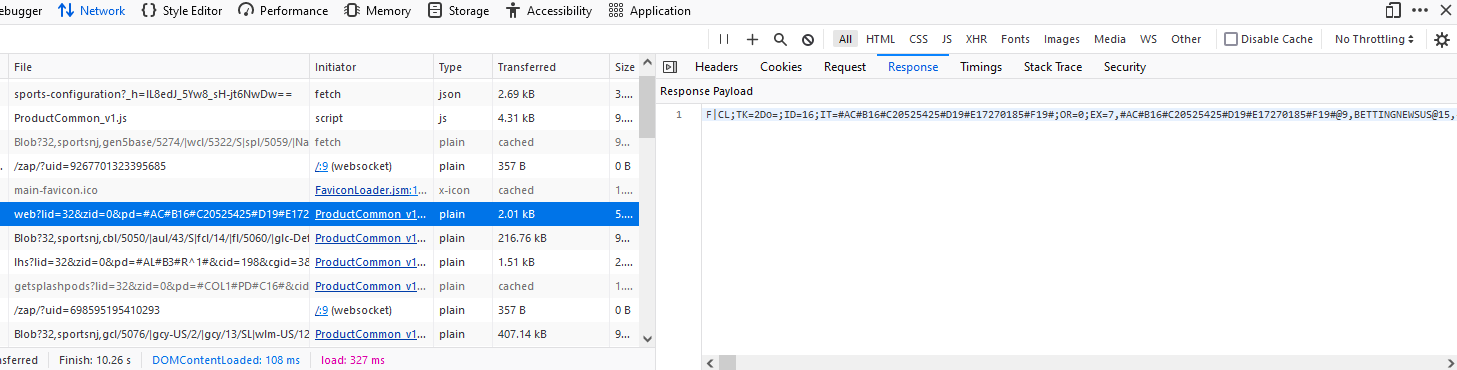Open the request blocking icon
This screenshot has height=370, width=1457.
[808, 39]
